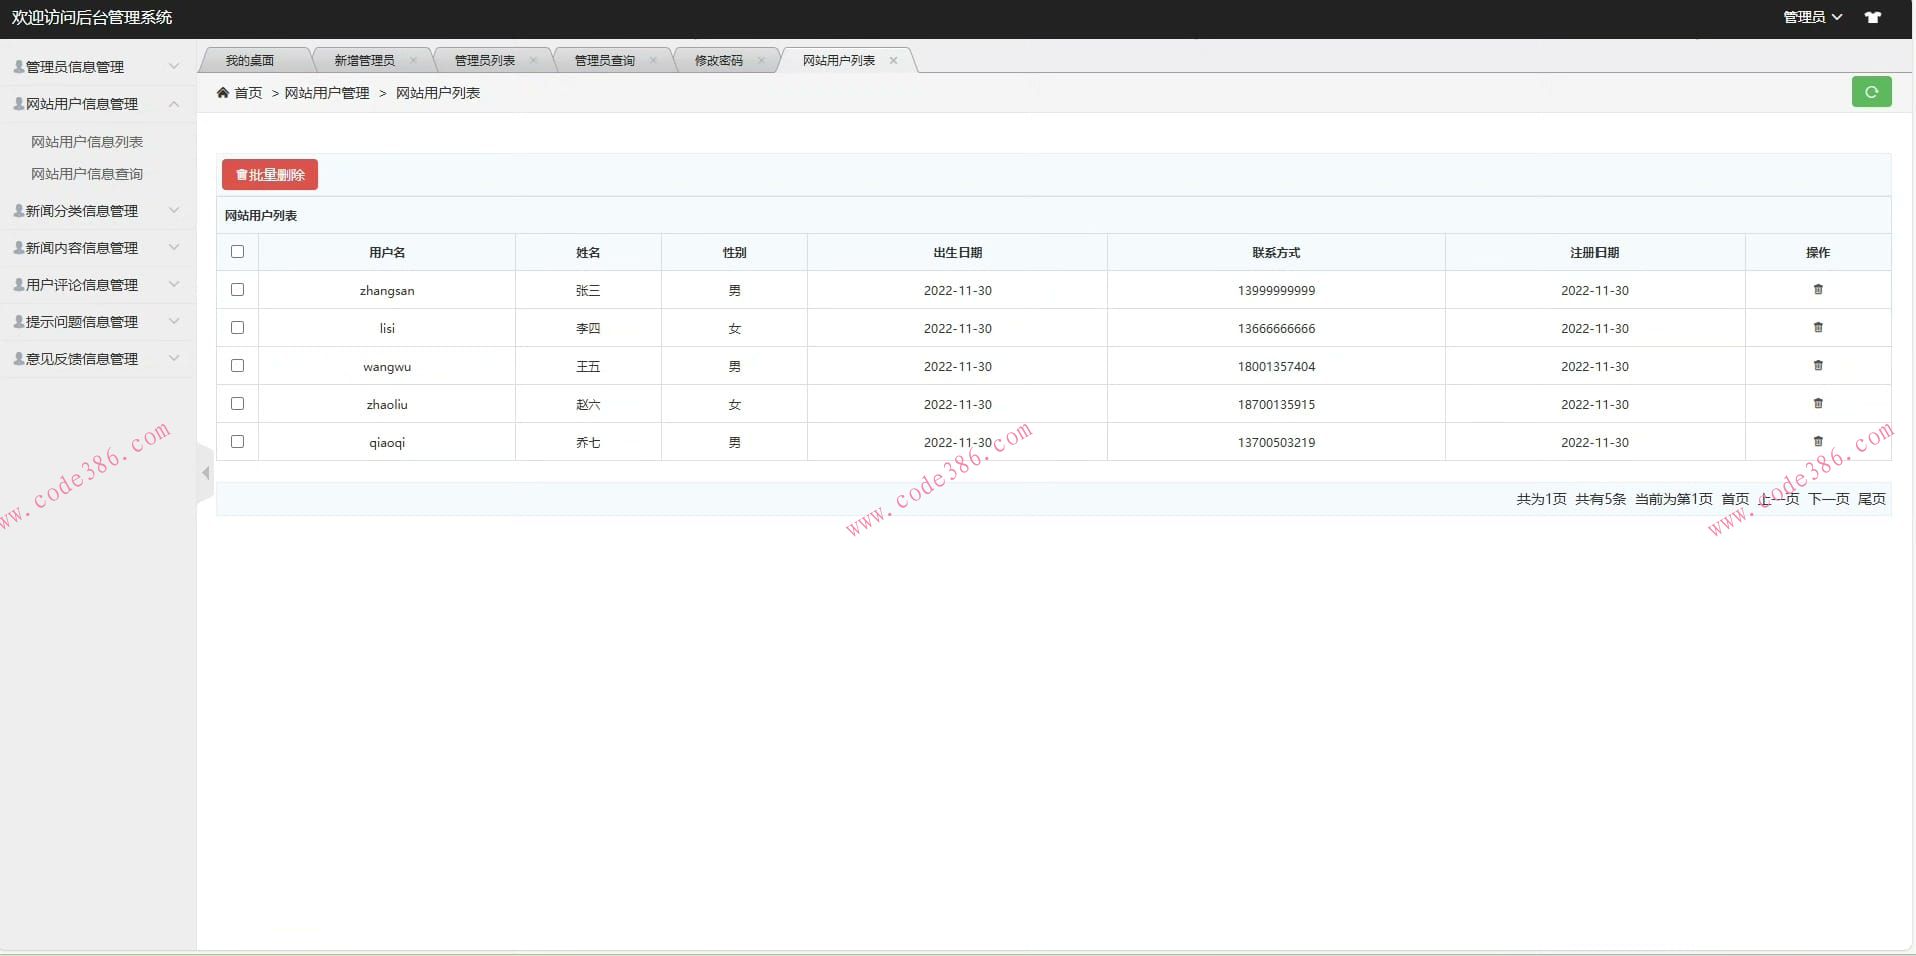This screenshot has width=1916, height=956.
Task: Delete qiaoqi with the trash icon
Action: pos(1818,442)
